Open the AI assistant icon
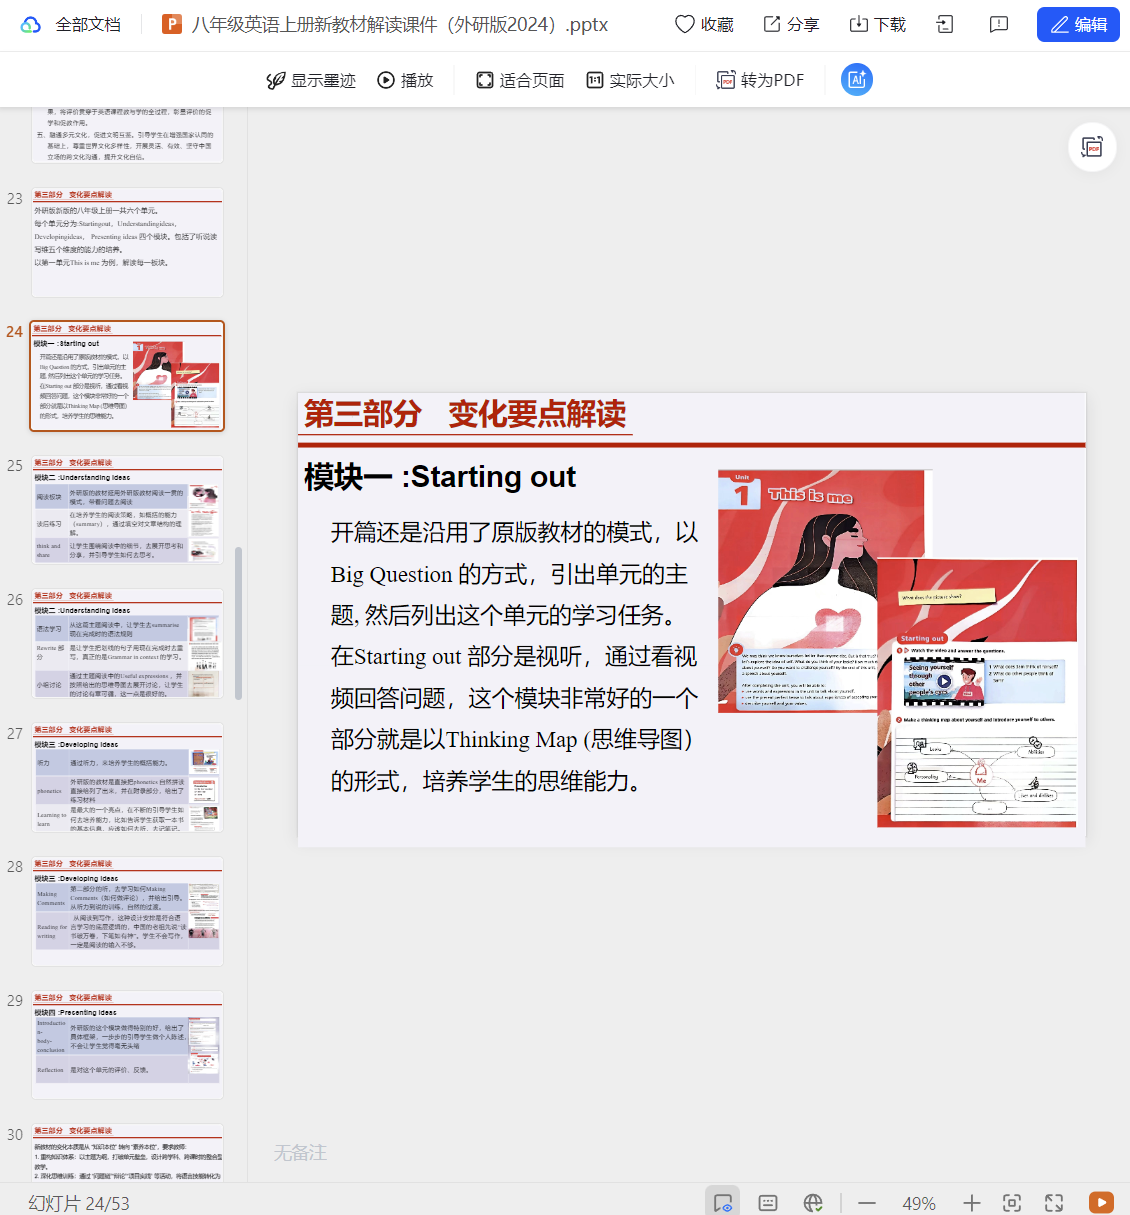 856,80
